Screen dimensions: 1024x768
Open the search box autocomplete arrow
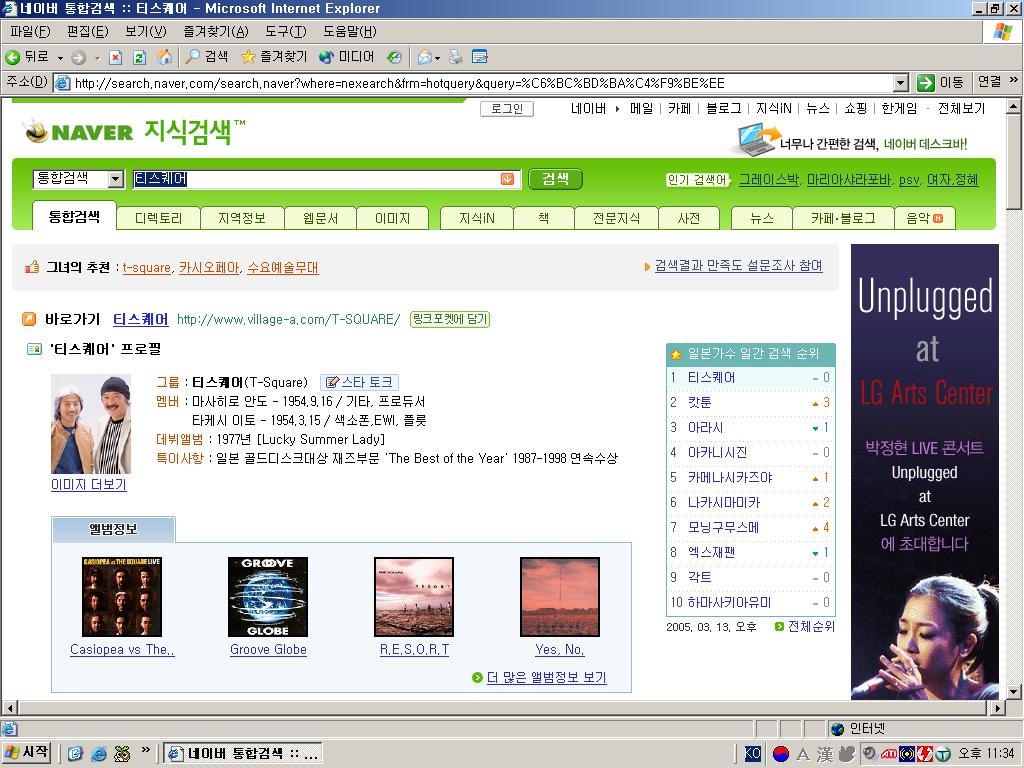click(x=507, y=179)
